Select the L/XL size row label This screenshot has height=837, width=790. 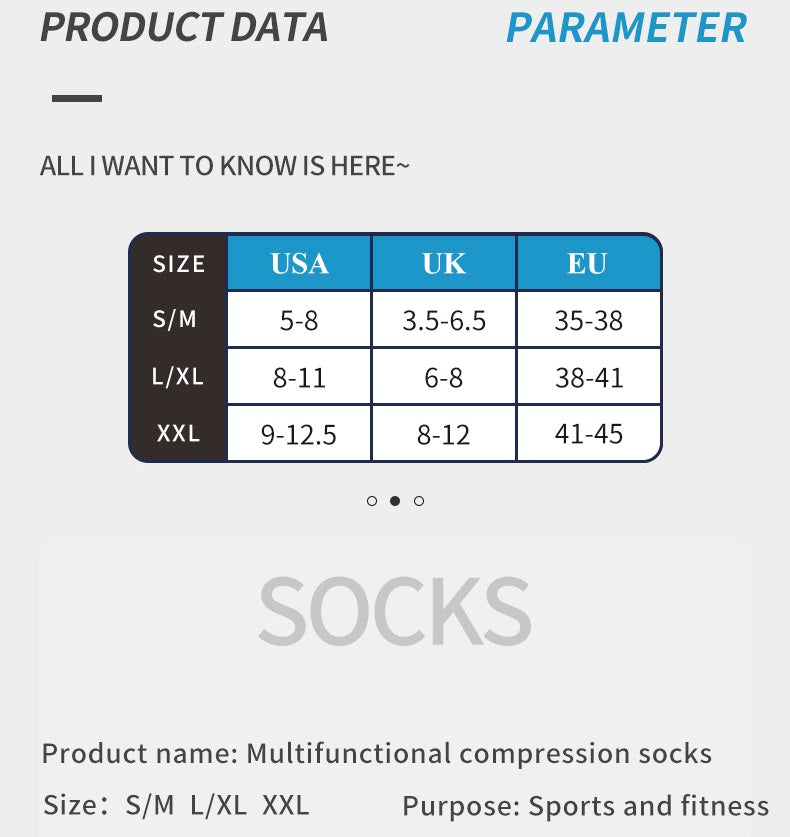tap(177, 377)
